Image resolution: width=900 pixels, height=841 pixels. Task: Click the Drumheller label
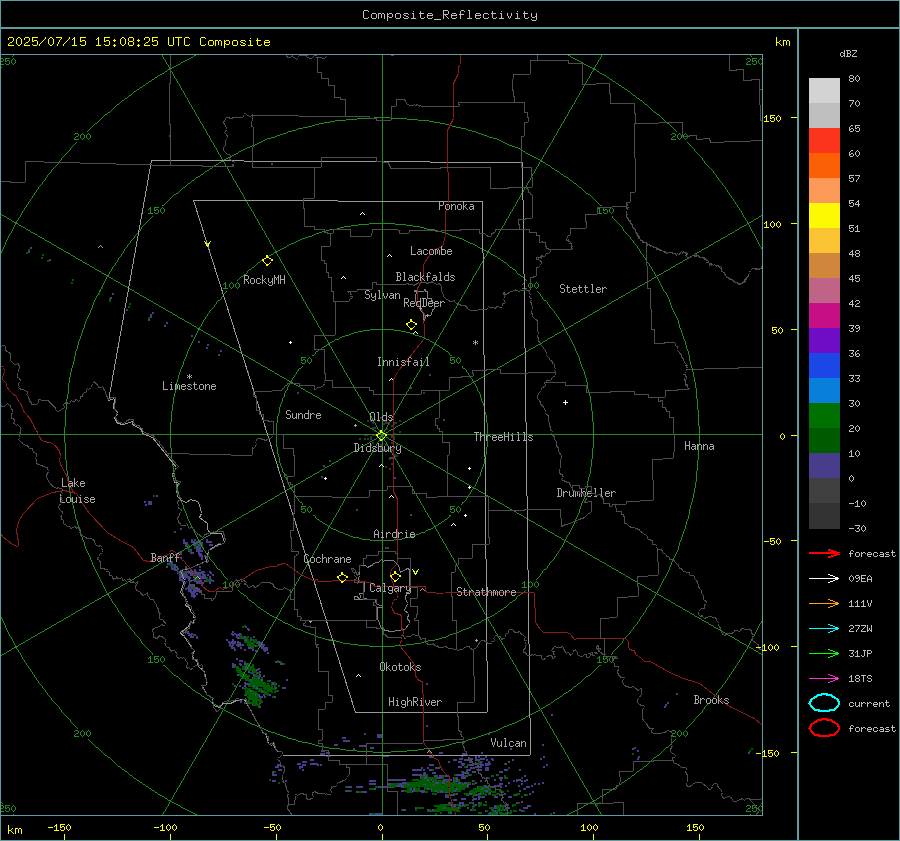pyautogui.click(x=586, y=493)
